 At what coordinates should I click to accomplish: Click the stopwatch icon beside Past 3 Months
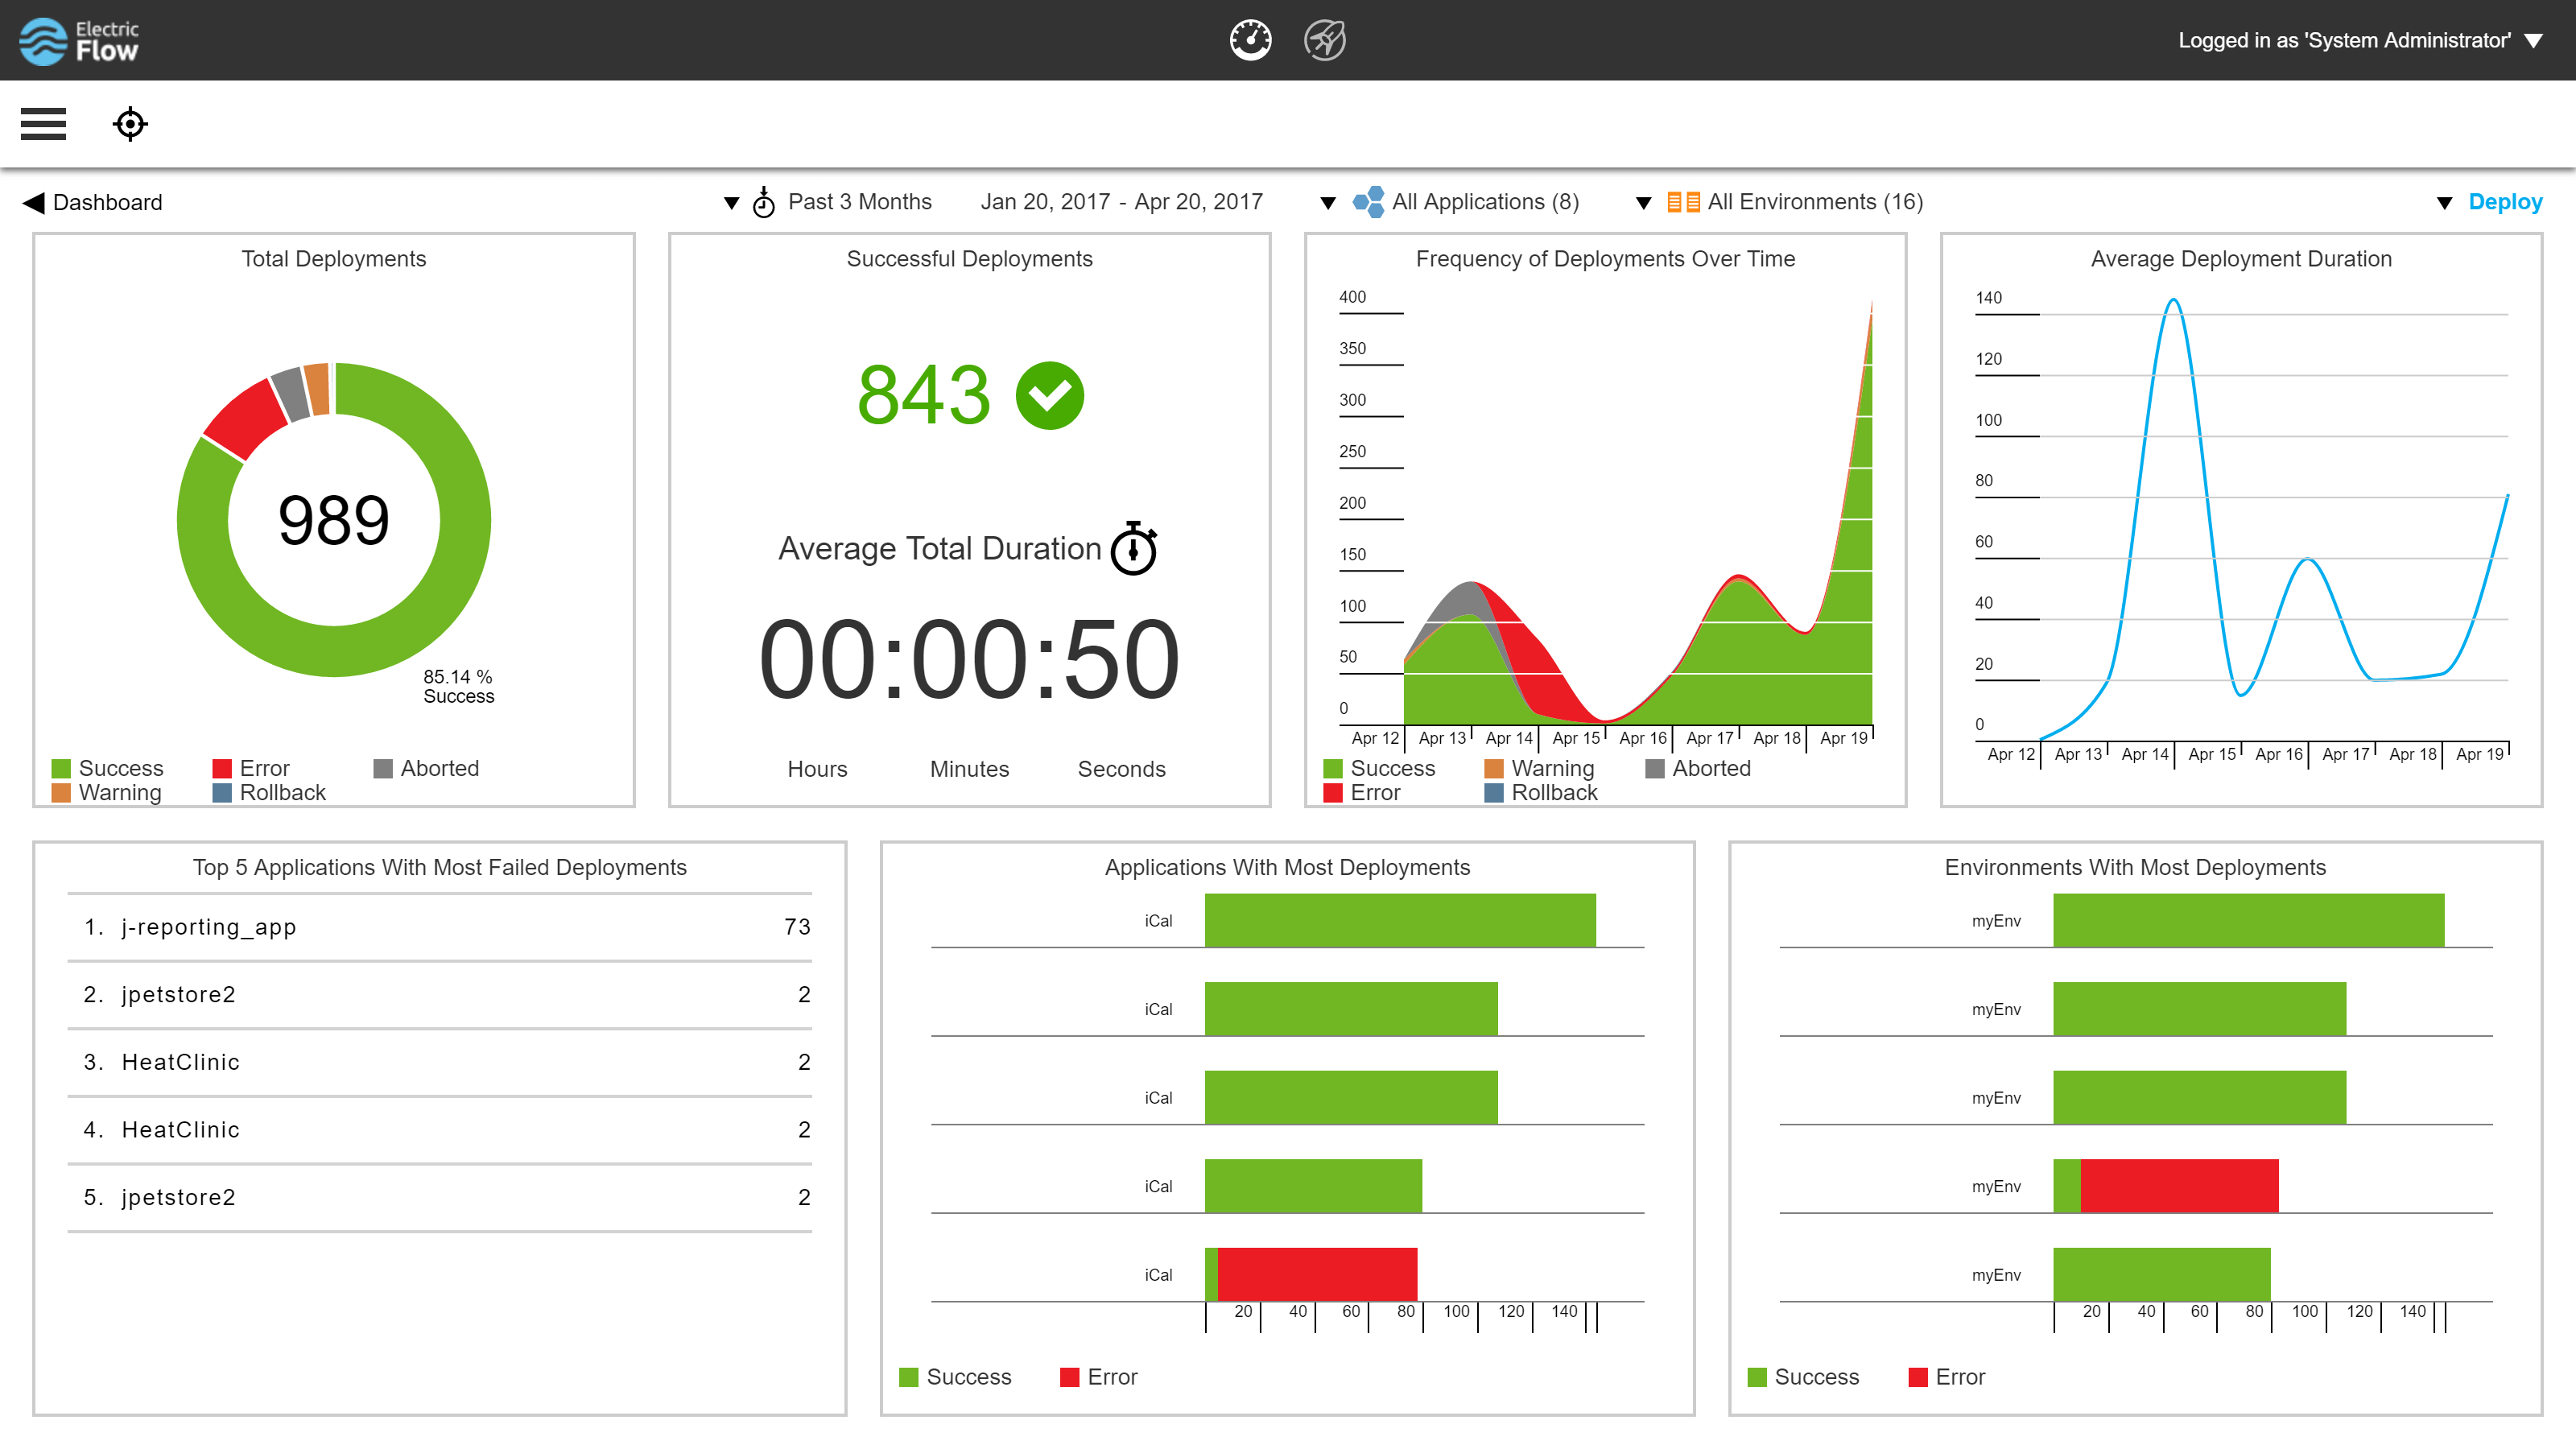[x=764, y=203]
